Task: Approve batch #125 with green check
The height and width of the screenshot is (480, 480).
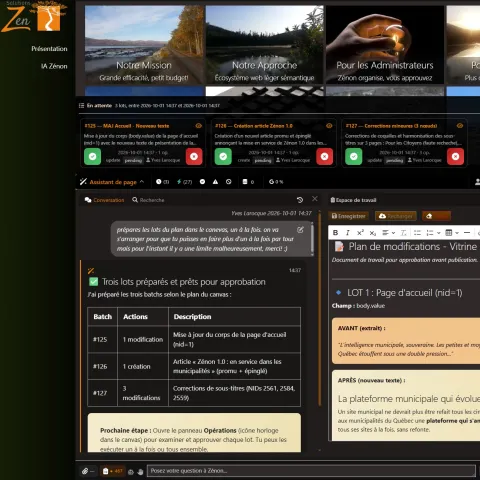Action: click(92, 157)
